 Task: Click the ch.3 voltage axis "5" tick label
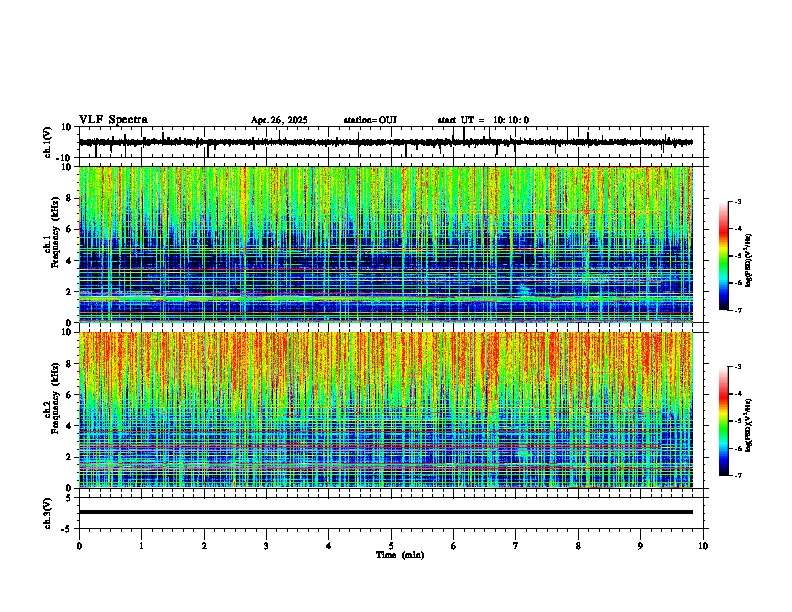coord(70,498)
